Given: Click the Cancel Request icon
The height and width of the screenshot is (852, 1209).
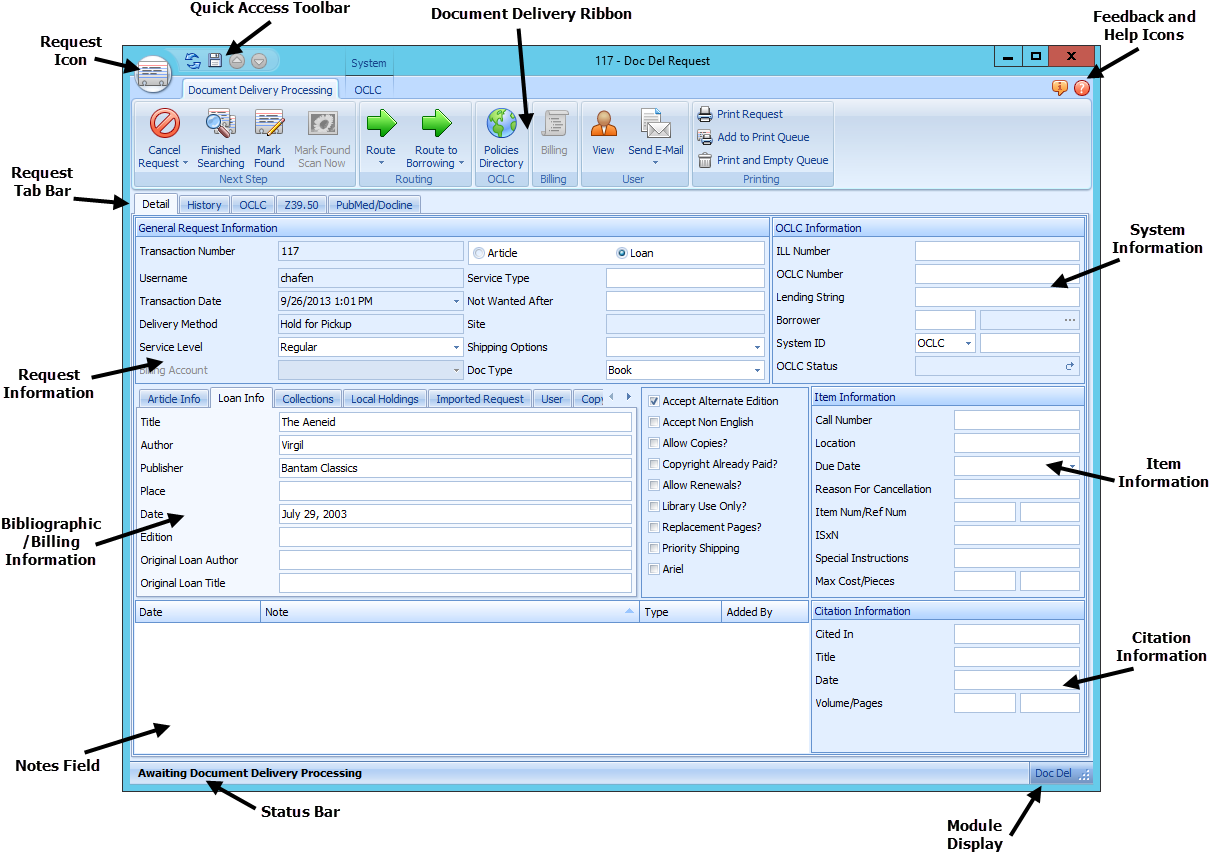Looking at the screenshot, I should 164,123.
